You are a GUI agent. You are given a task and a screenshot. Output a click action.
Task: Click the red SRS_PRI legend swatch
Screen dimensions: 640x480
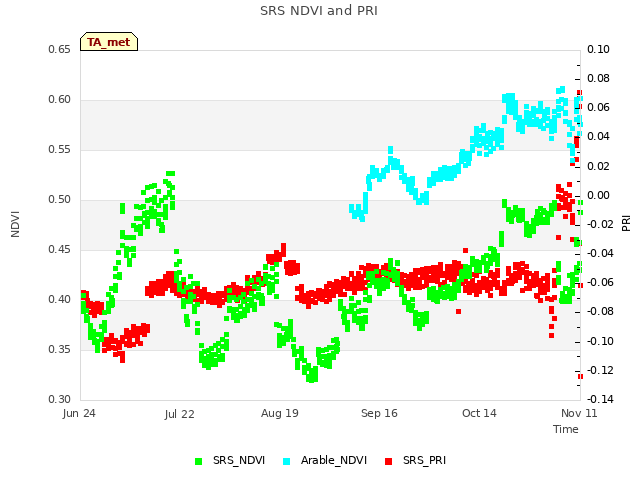click(389, 461)
